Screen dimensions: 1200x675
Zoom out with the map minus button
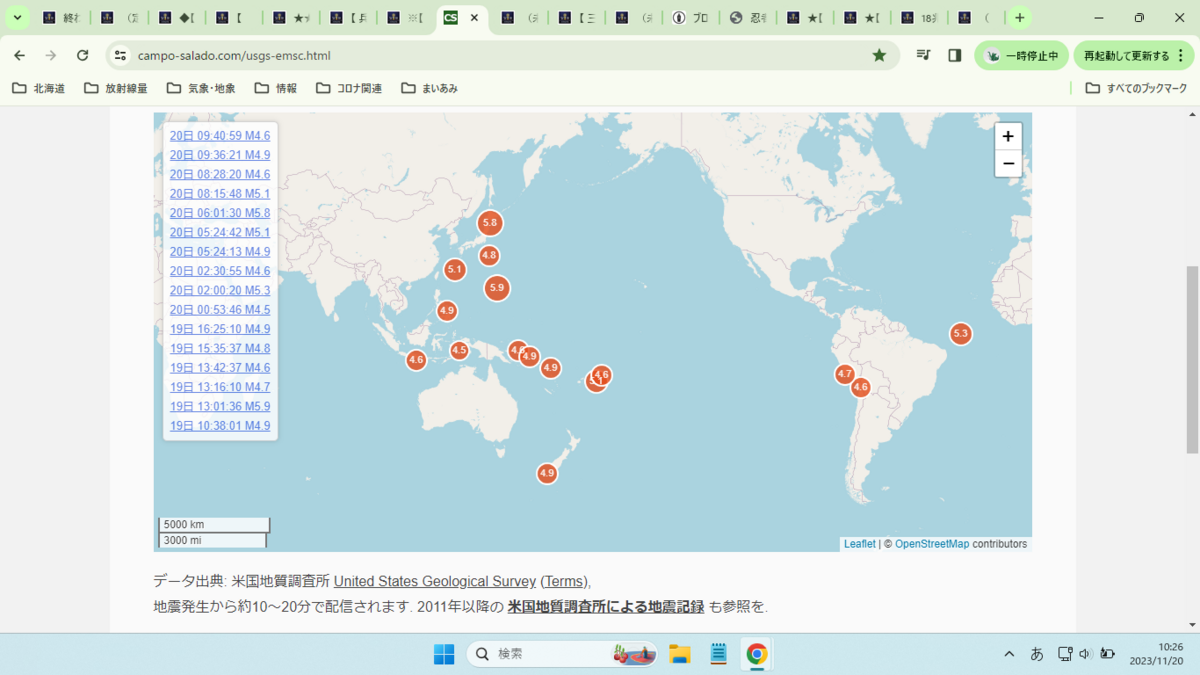click(1008, 163)
